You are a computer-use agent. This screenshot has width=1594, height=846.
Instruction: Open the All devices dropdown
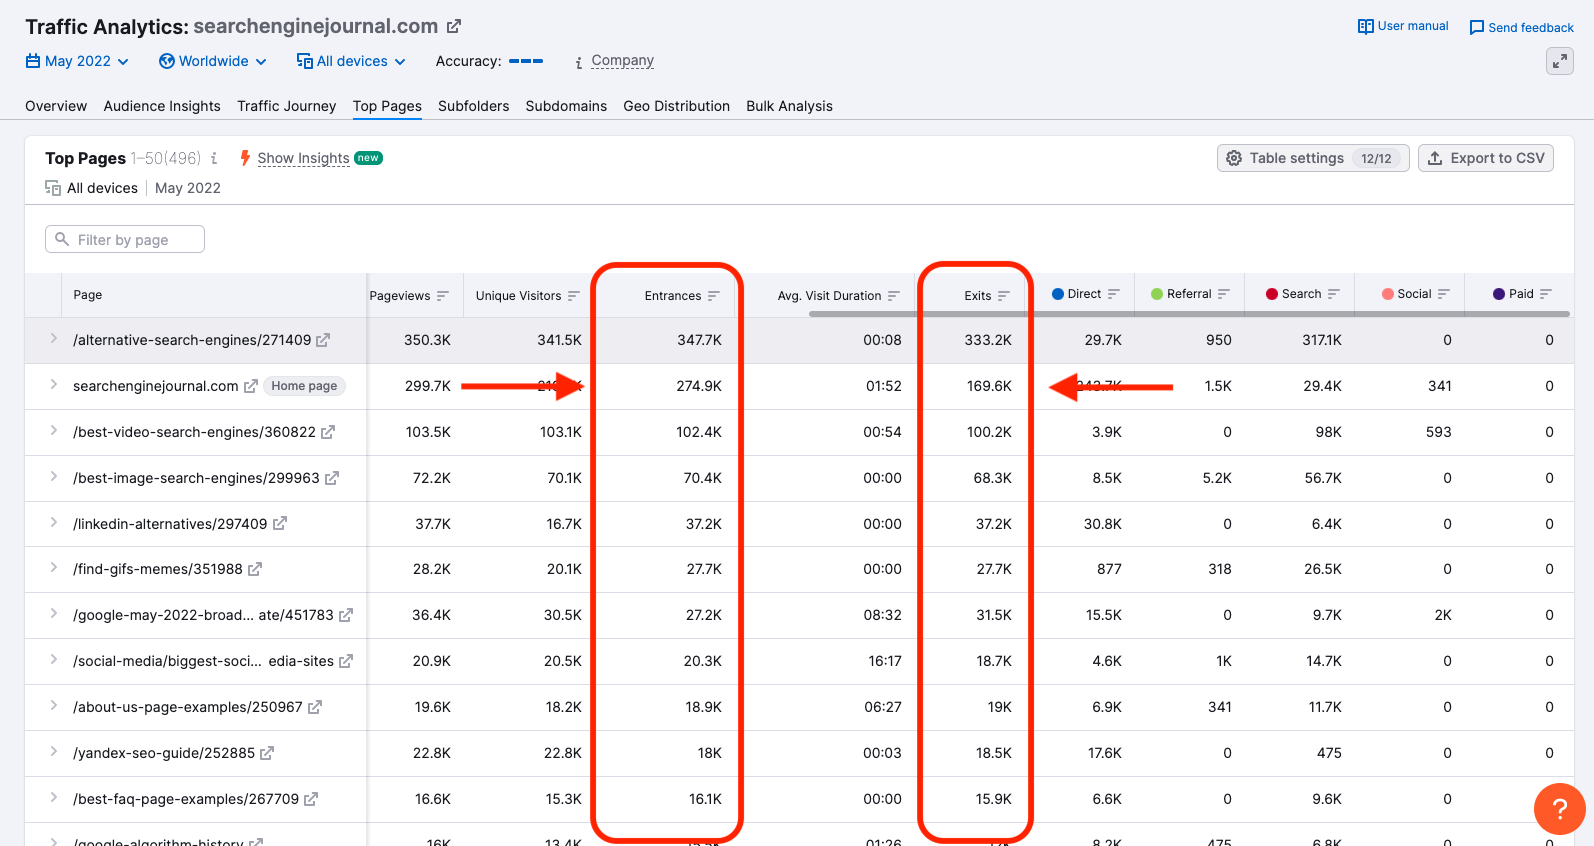351,61
